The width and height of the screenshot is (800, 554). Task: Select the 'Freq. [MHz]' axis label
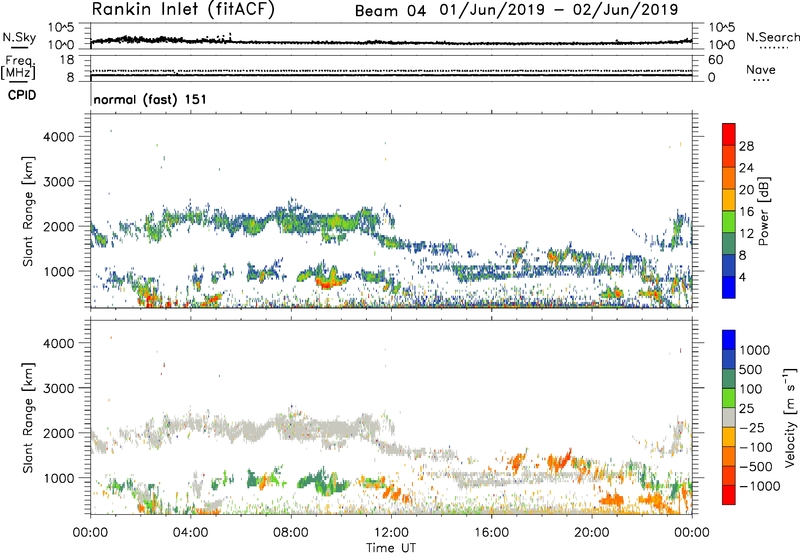[x=19, y=67]
